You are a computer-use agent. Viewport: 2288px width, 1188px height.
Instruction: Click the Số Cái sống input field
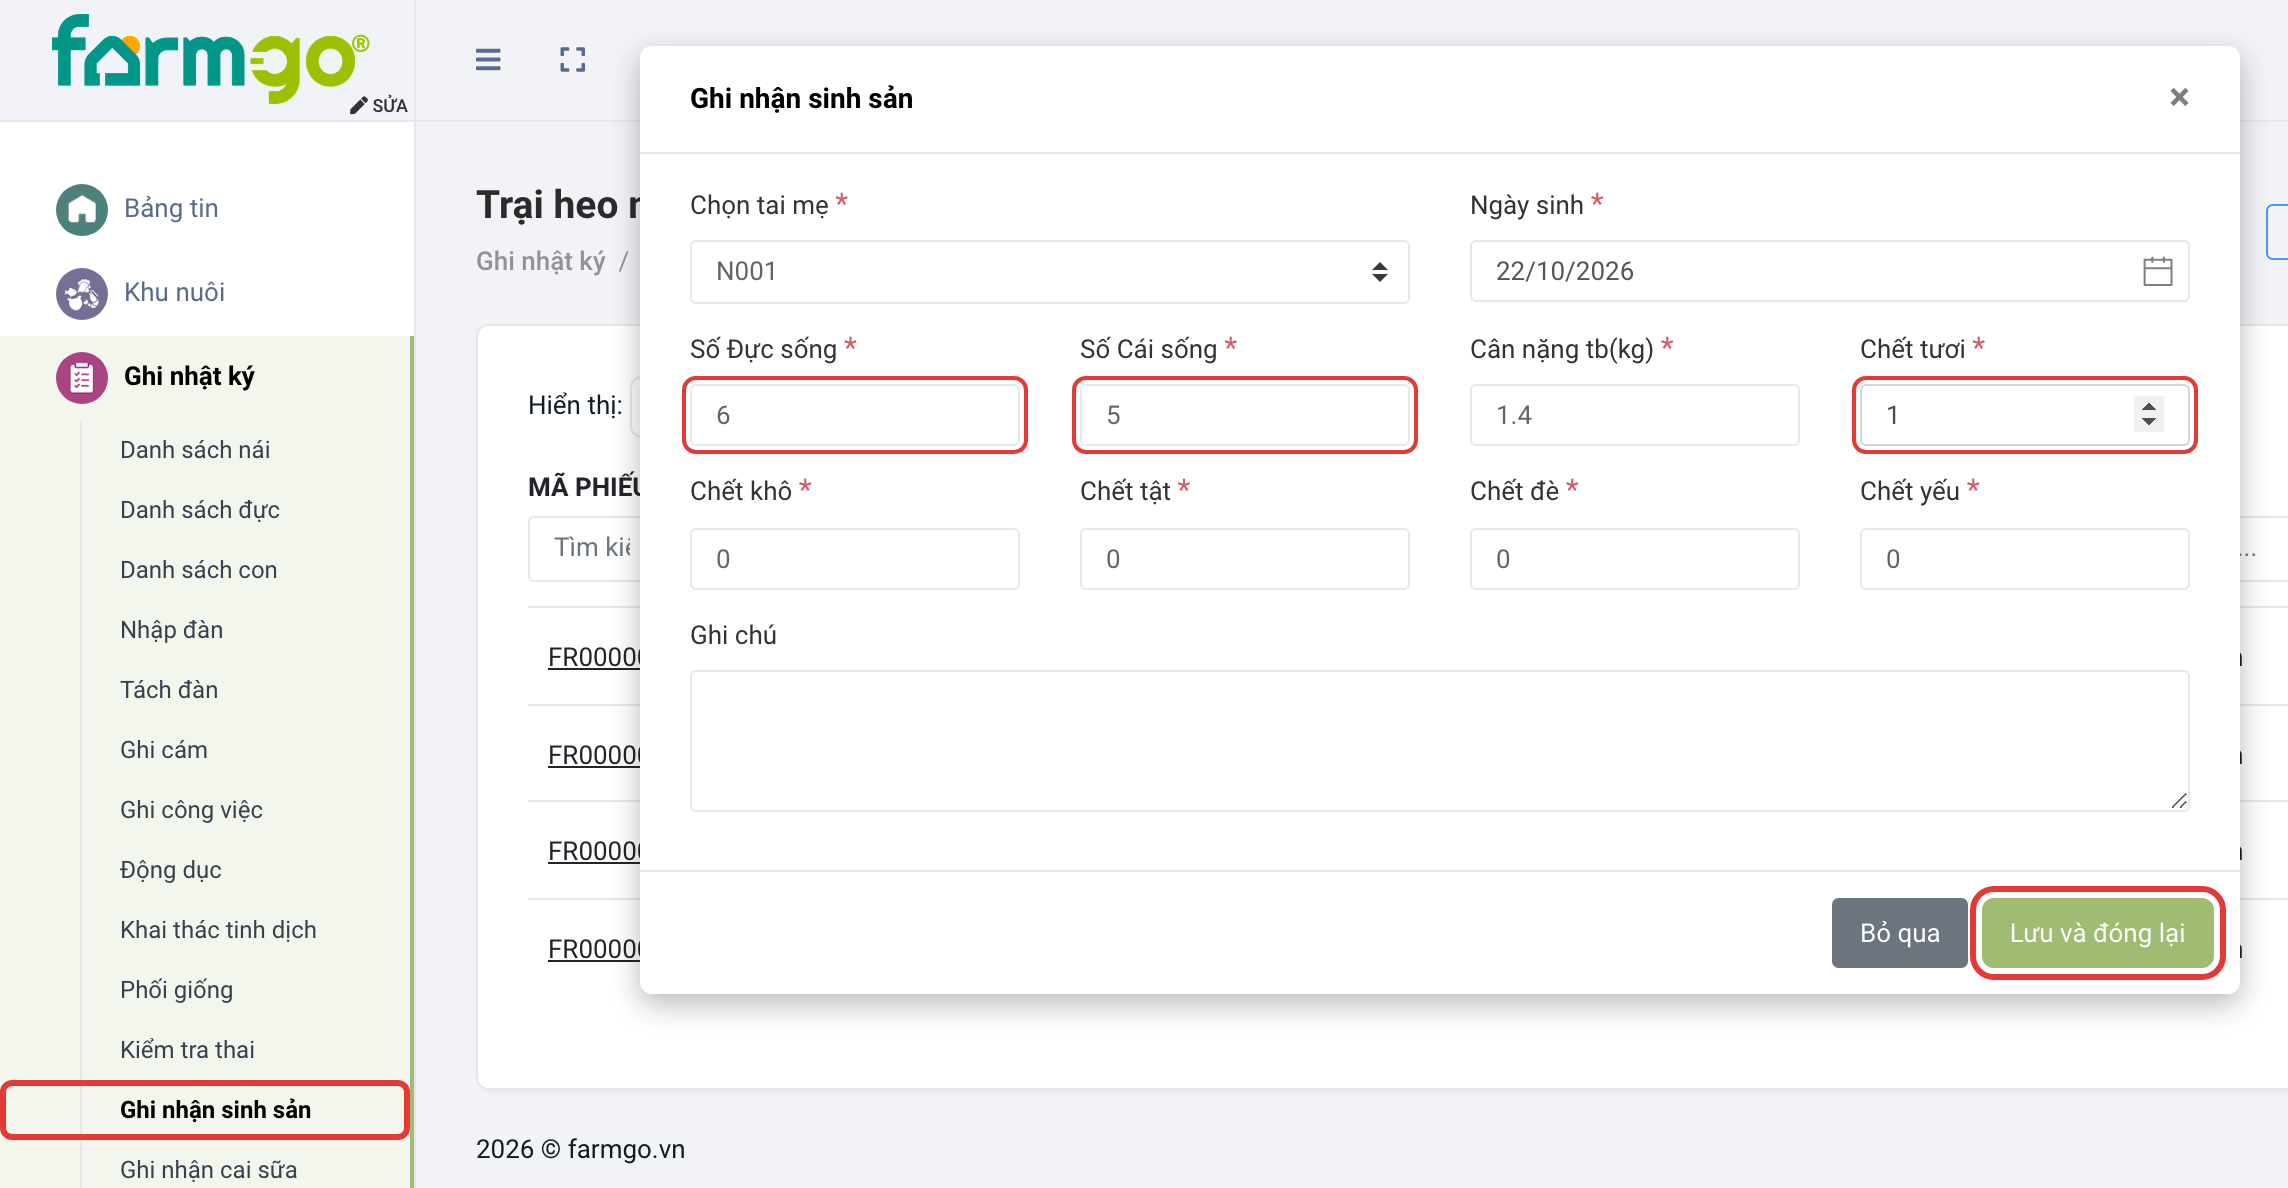1245,414
